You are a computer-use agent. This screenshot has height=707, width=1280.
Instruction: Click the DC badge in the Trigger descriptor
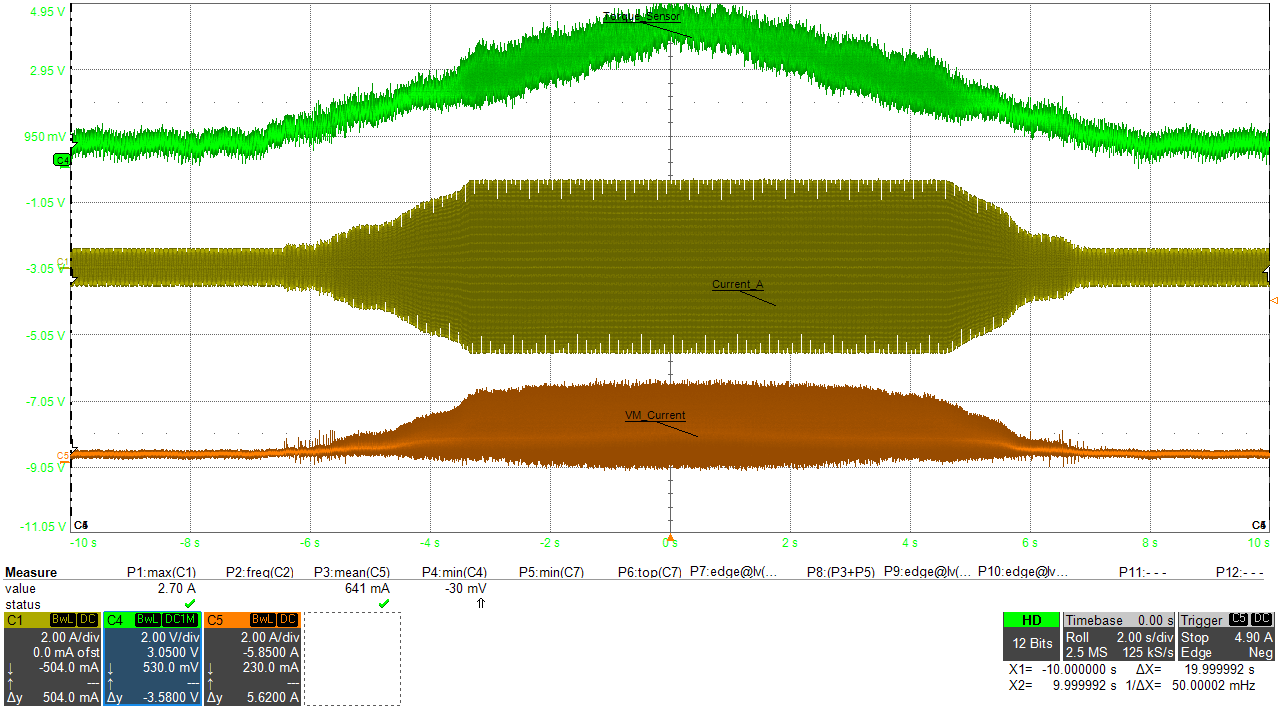(x=1262, y=620)
